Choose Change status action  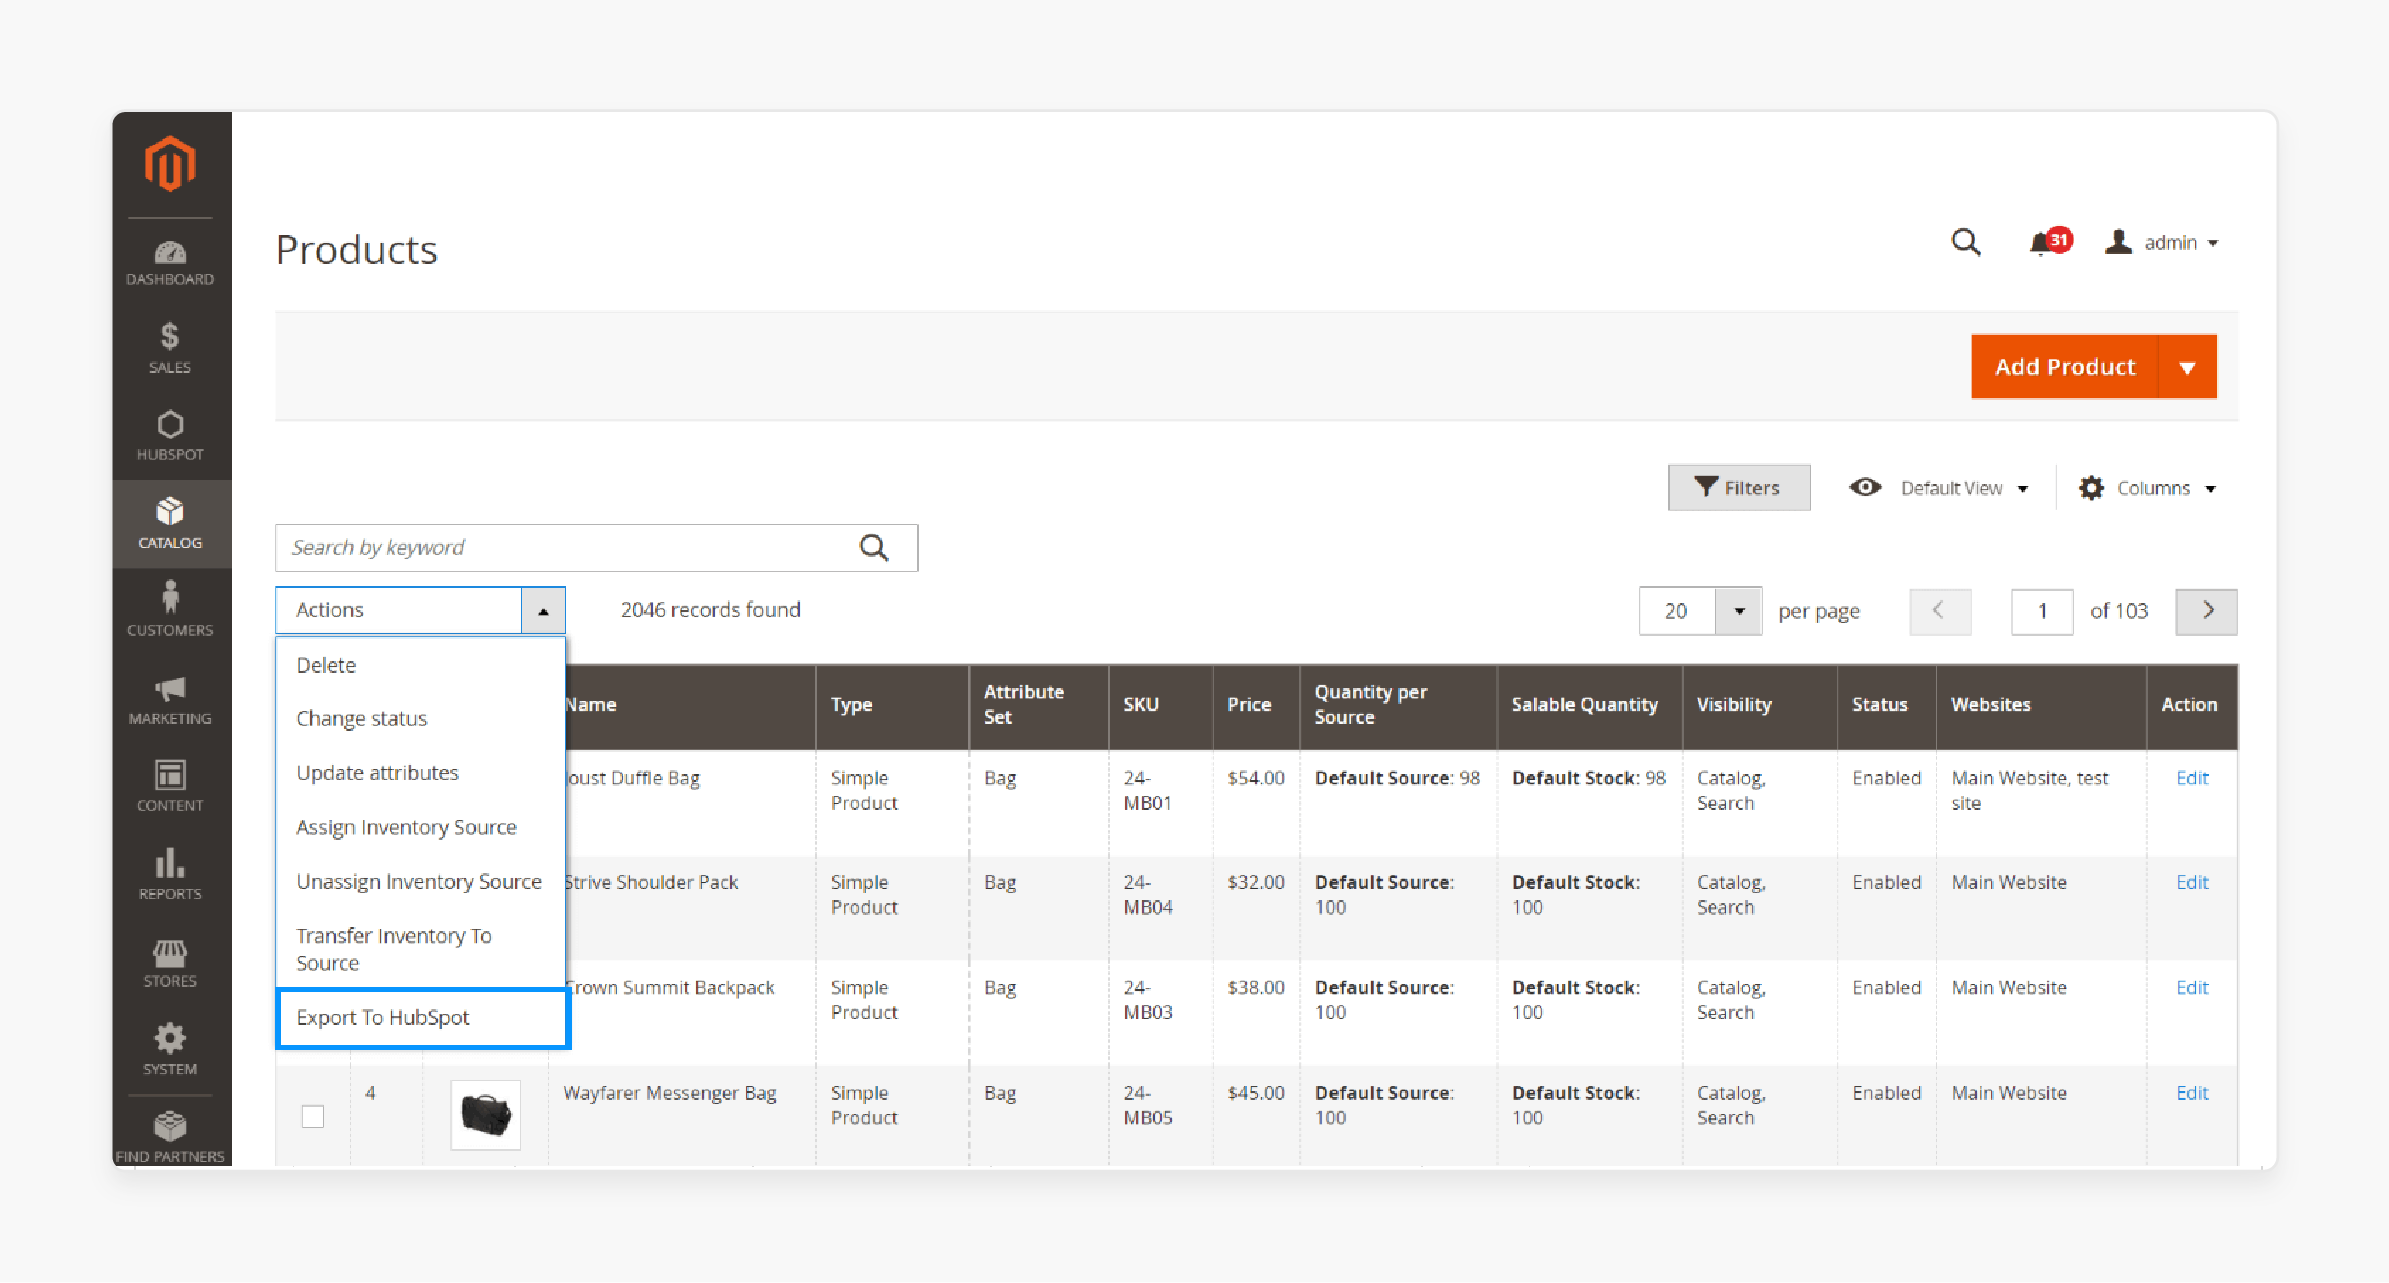pyautogui.click(x=421, y=719)
